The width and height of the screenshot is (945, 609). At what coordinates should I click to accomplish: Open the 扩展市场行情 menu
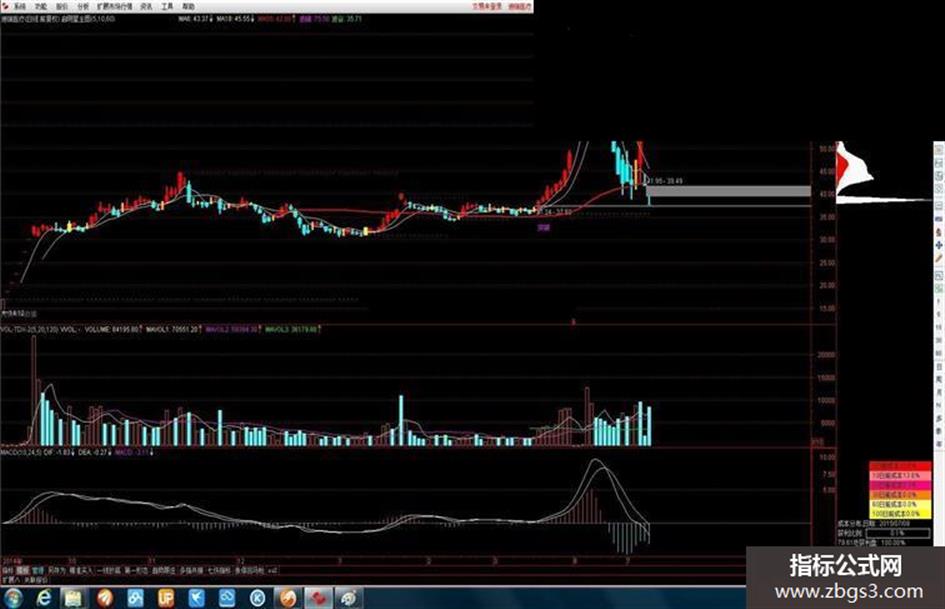coord(115,7)
